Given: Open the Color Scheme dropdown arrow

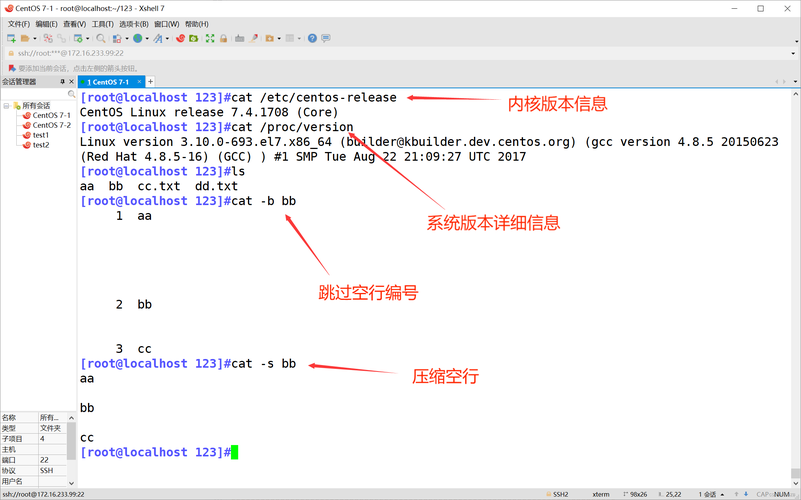Looking at the screenshot, I should point(127,39).
